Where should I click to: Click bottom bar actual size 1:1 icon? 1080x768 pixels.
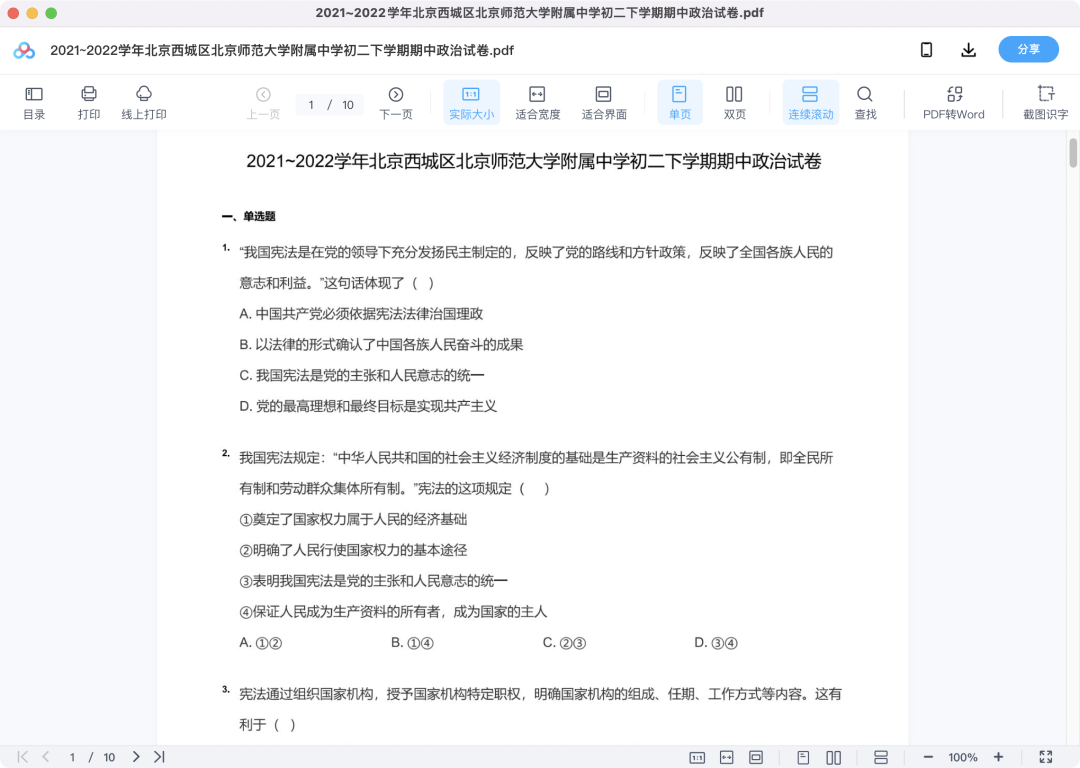697,758
